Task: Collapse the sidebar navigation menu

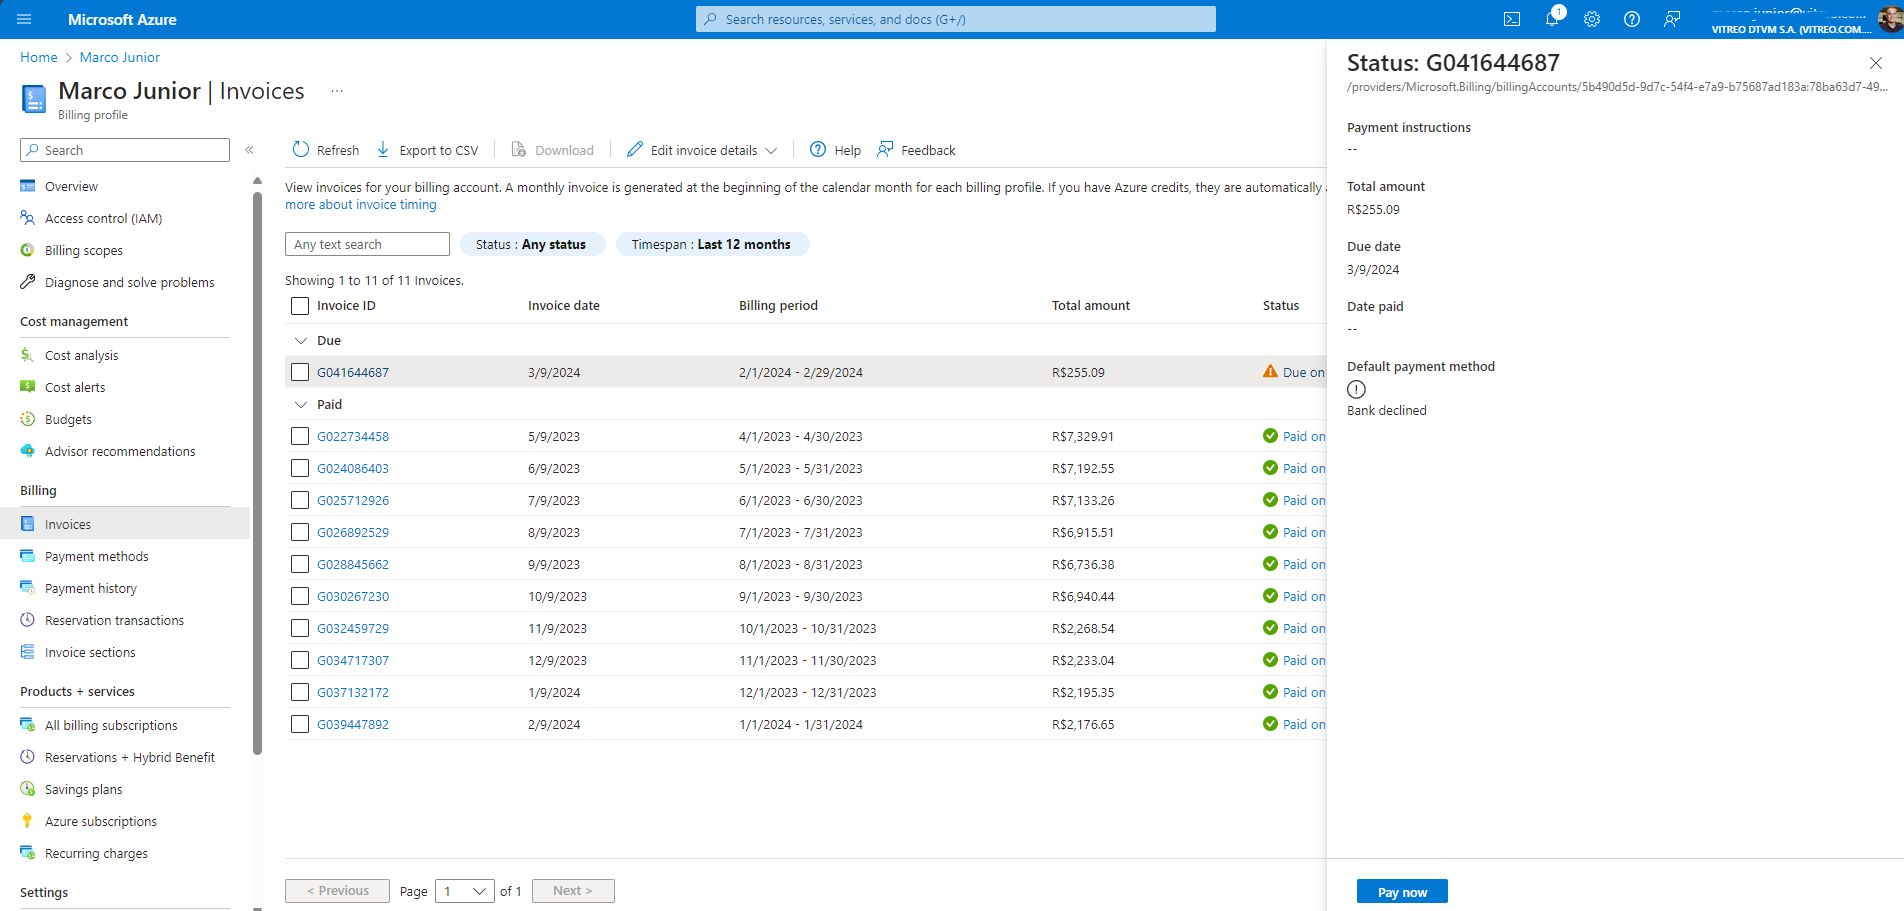Action: [249, 150]
